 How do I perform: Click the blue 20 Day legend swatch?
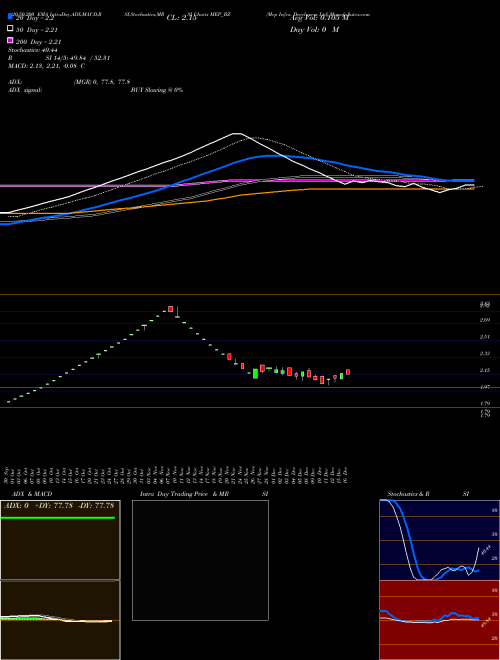(10, 16)
